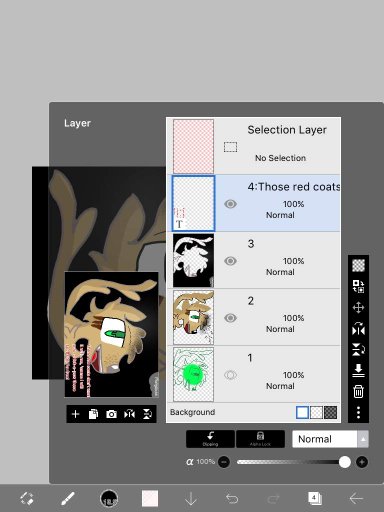
Task: Expand blend mode list arrow
Action: (363, 439)
